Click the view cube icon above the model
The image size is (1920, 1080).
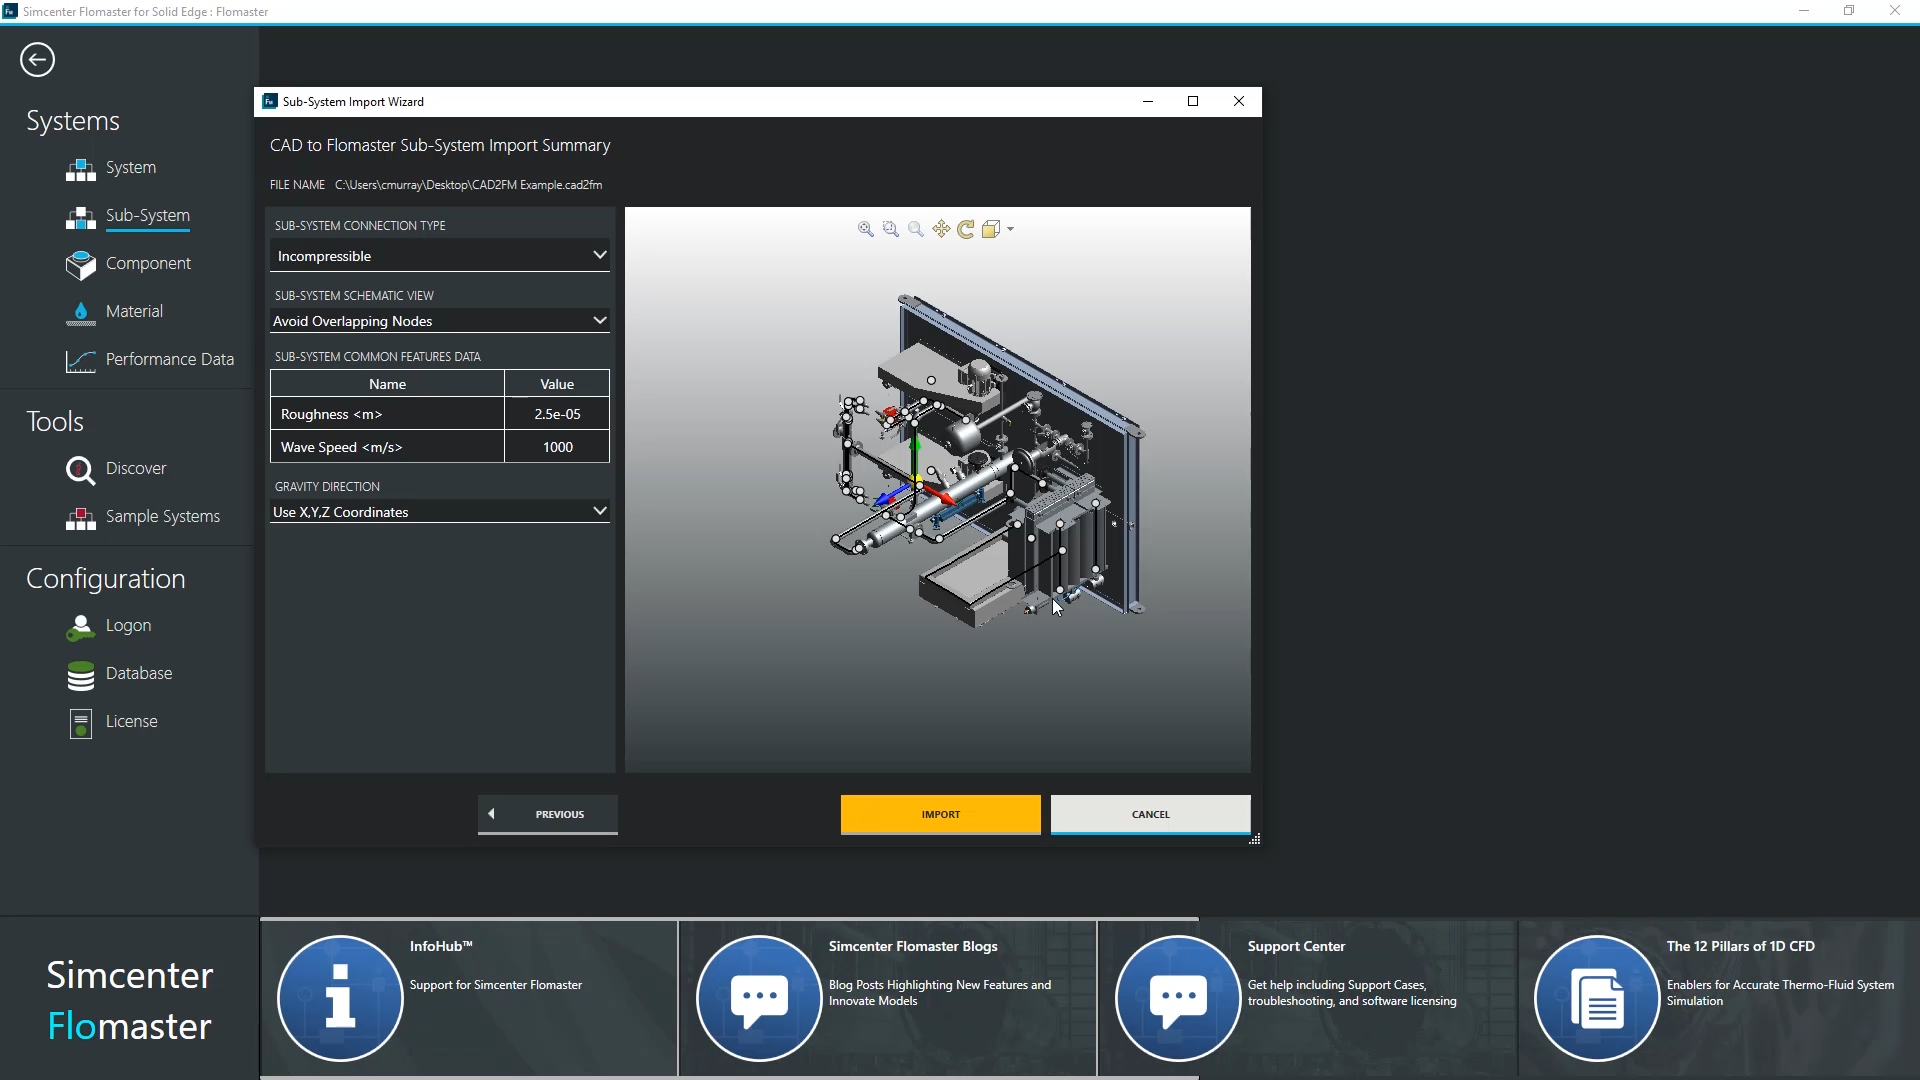click(x=991, y=229)
